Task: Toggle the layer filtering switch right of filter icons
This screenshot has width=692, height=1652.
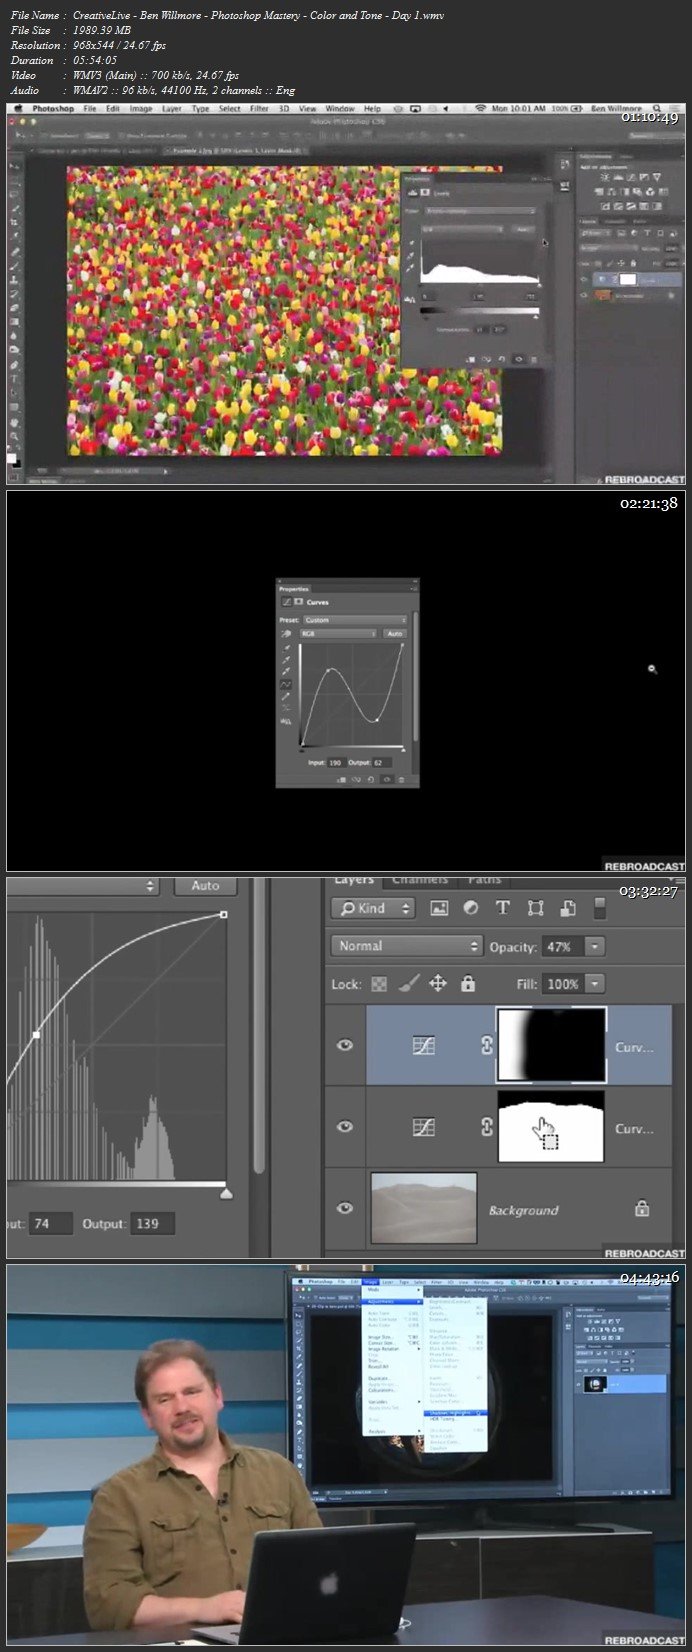Action: tap(599, 908)
